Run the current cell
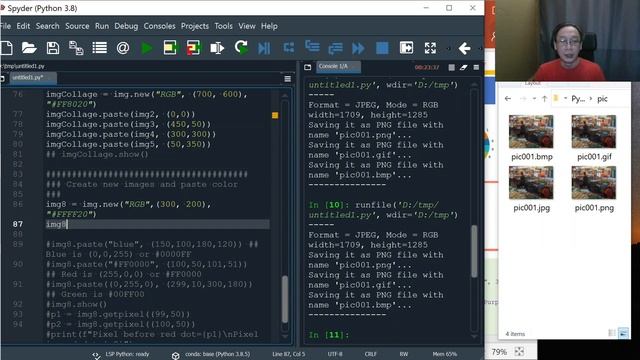 pyautogui.click(x=170, y=48)
